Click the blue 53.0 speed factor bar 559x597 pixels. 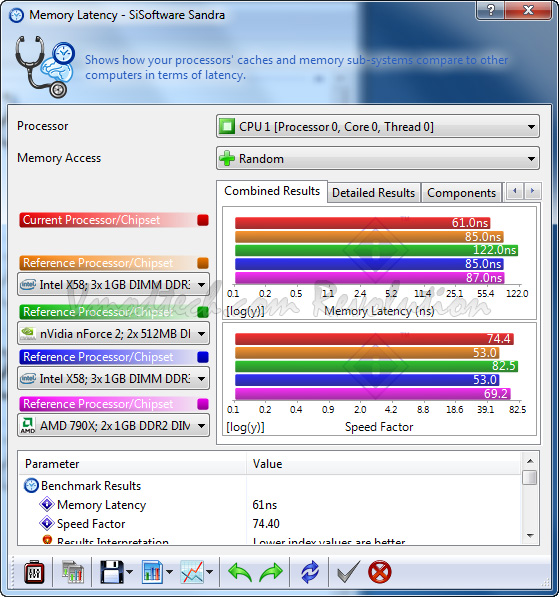pos(367,380)
